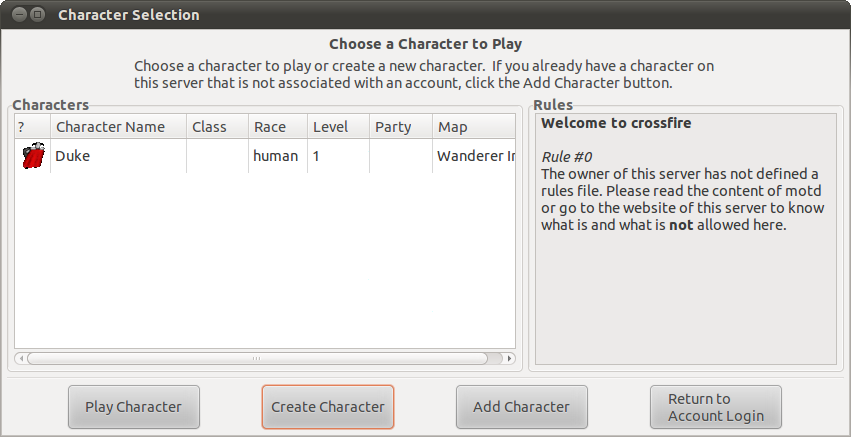The height and width of the screenshot is (438, 852).
Task: Click the Add Character button
Action: pos(521,407)
